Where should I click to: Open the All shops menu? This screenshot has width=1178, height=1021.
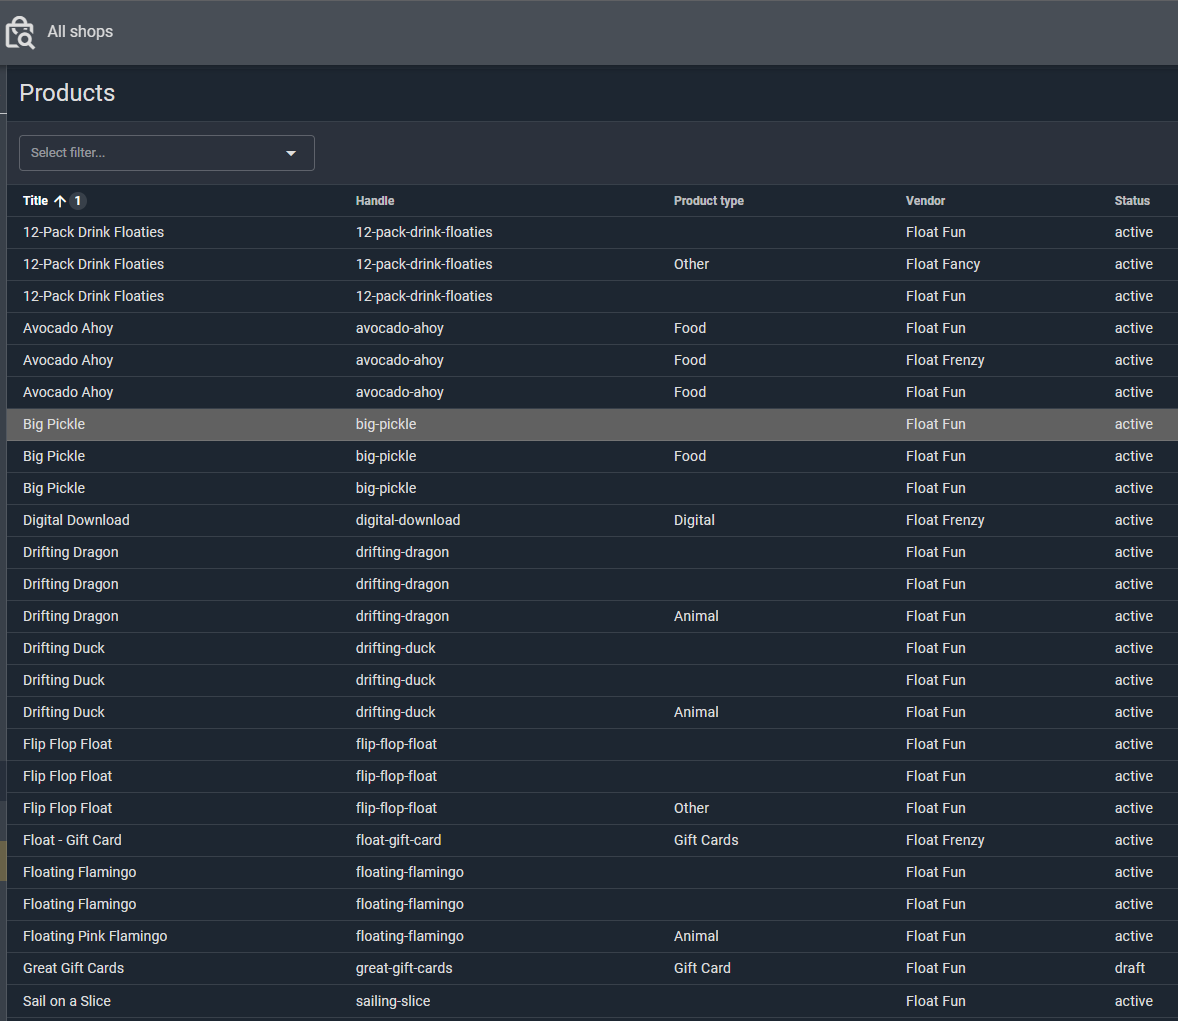point(80,32)
